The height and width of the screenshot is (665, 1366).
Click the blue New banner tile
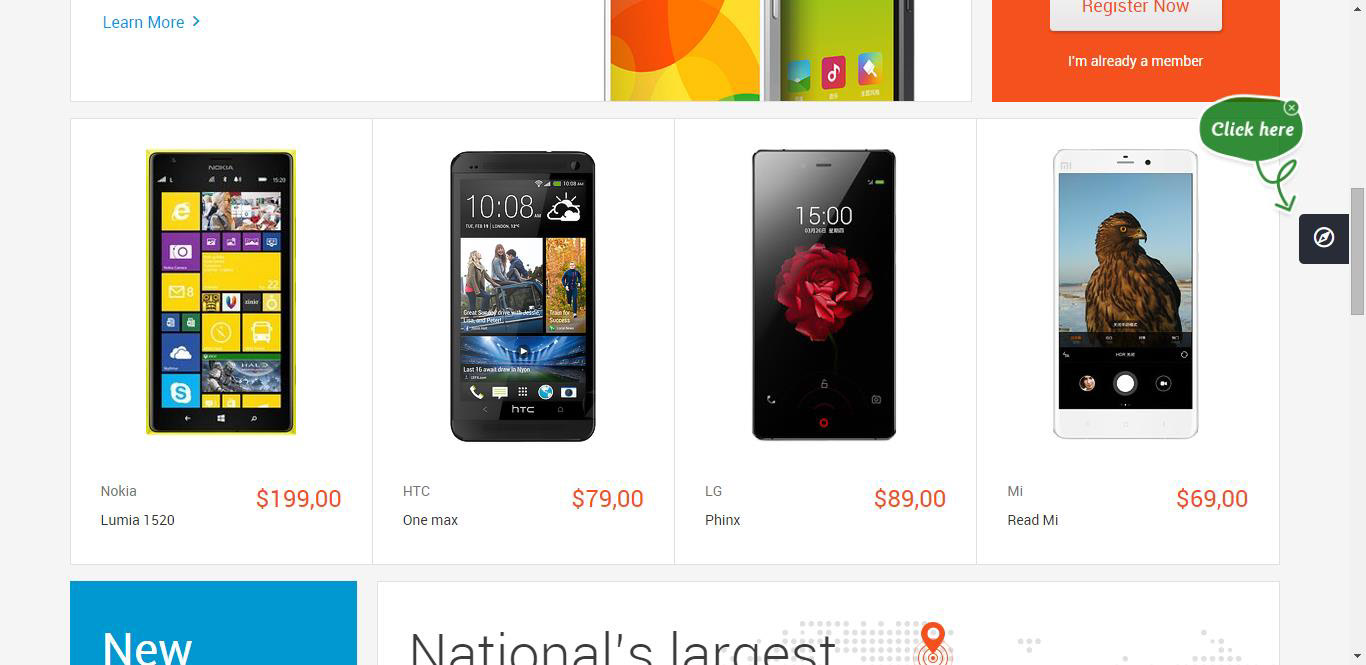coord(213,623)
